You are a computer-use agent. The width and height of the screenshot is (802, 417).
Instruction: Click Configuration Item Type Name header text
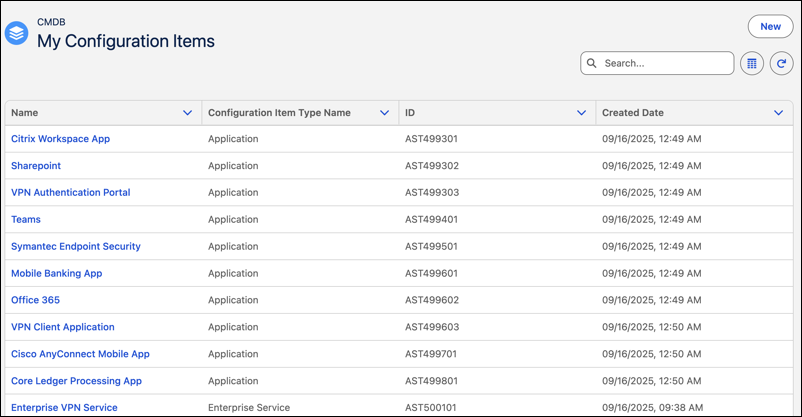click(279, 113)
